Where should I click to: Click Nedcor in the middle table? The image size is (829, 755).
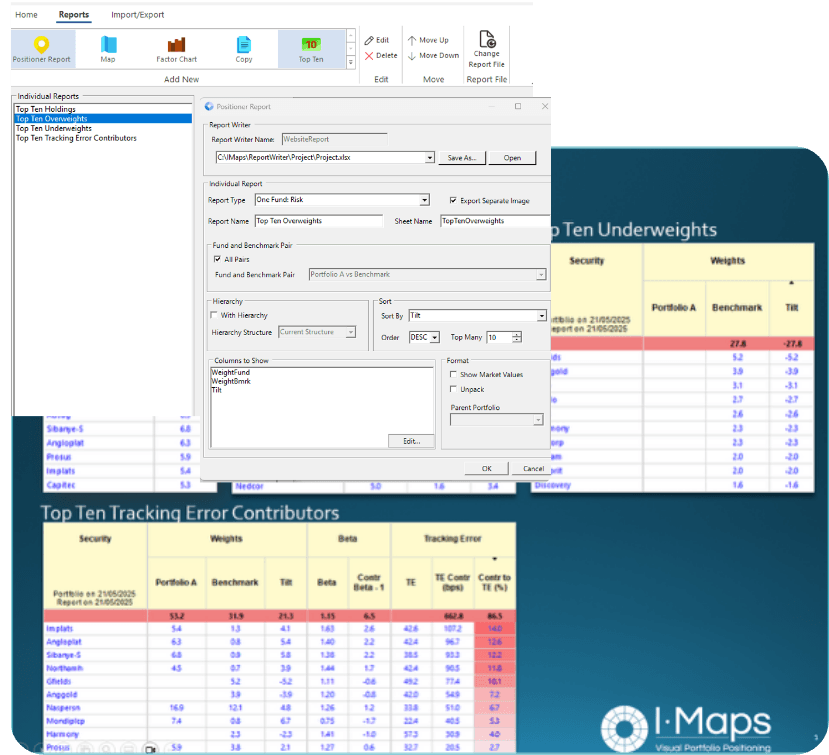(x=250, y=486)
